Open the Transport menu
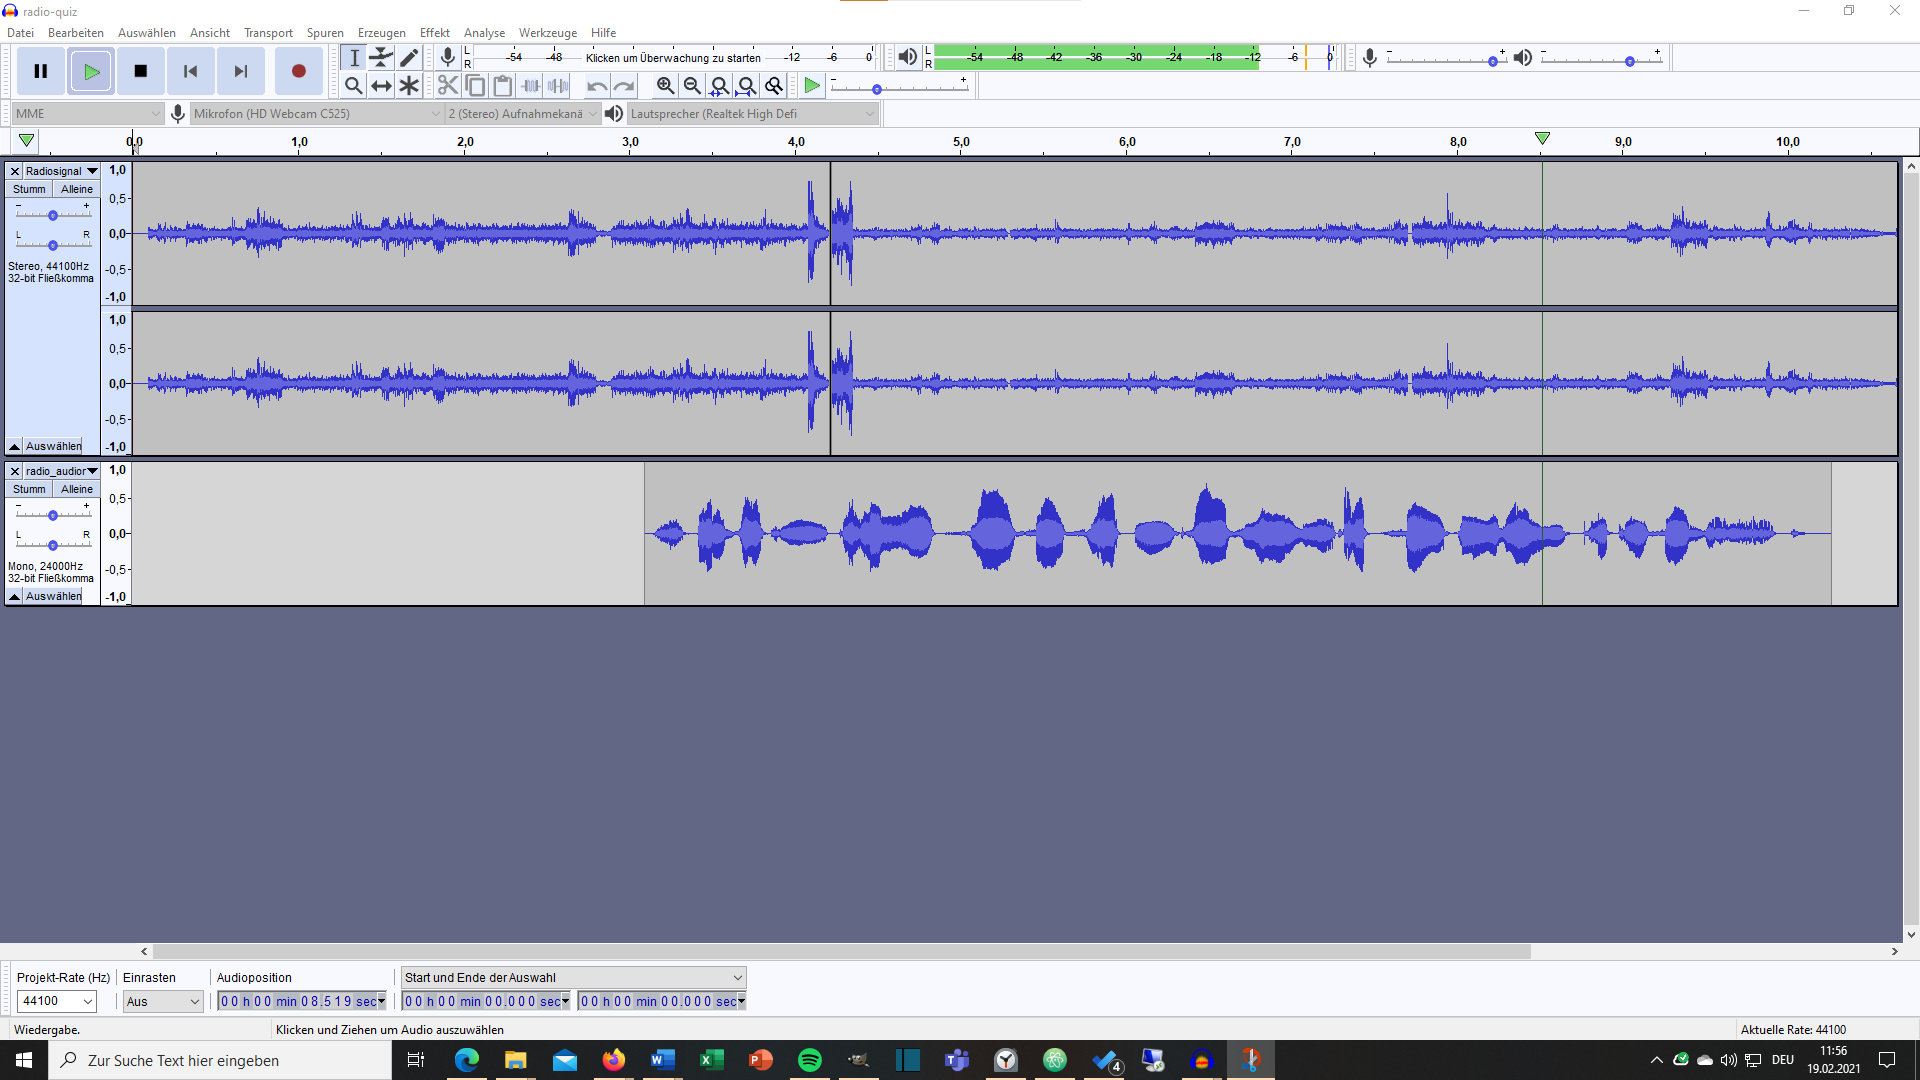This screenshot has width=1920, height=1080. click(x=268, y=33)
